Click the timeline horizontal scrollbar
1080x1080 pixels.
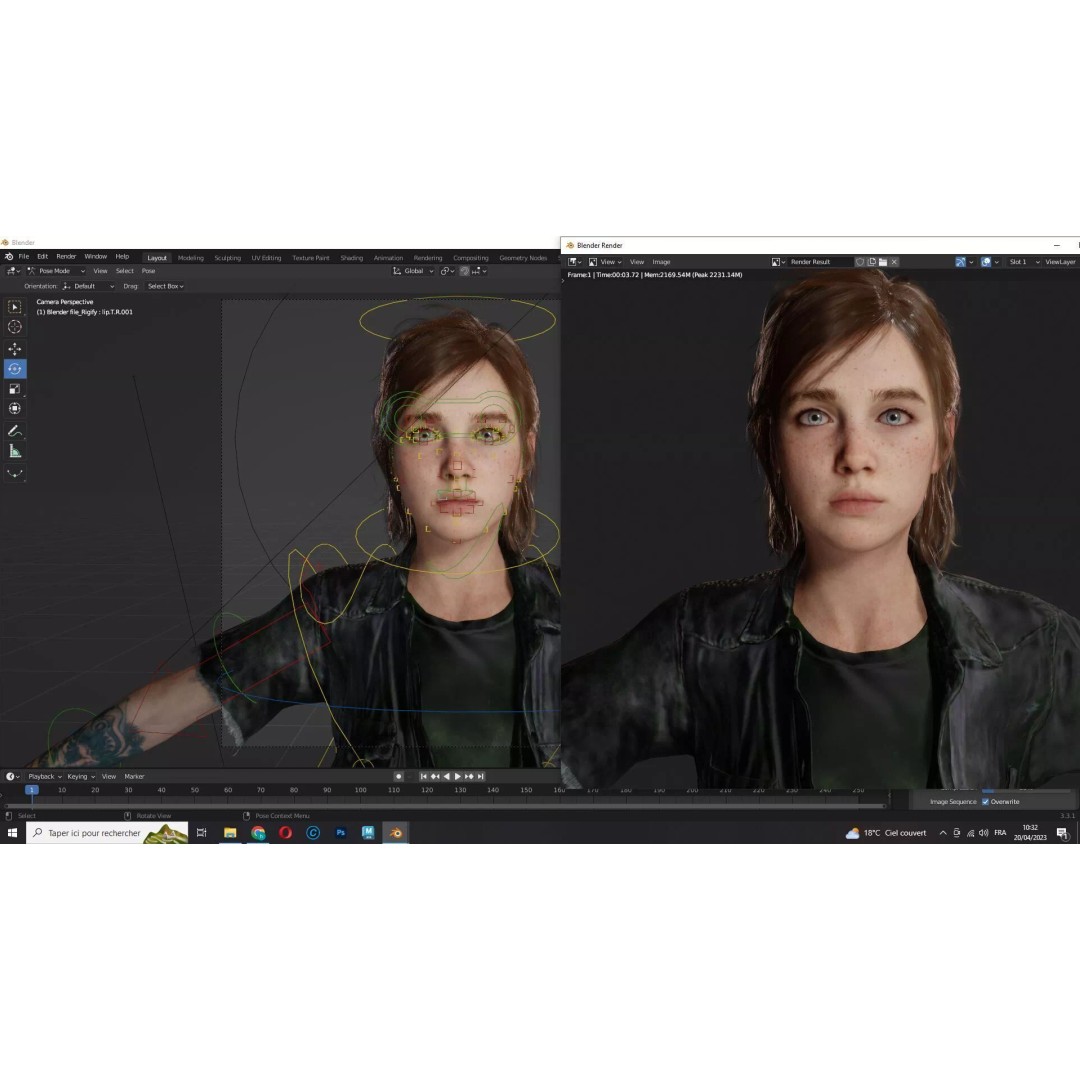point(444,805)
